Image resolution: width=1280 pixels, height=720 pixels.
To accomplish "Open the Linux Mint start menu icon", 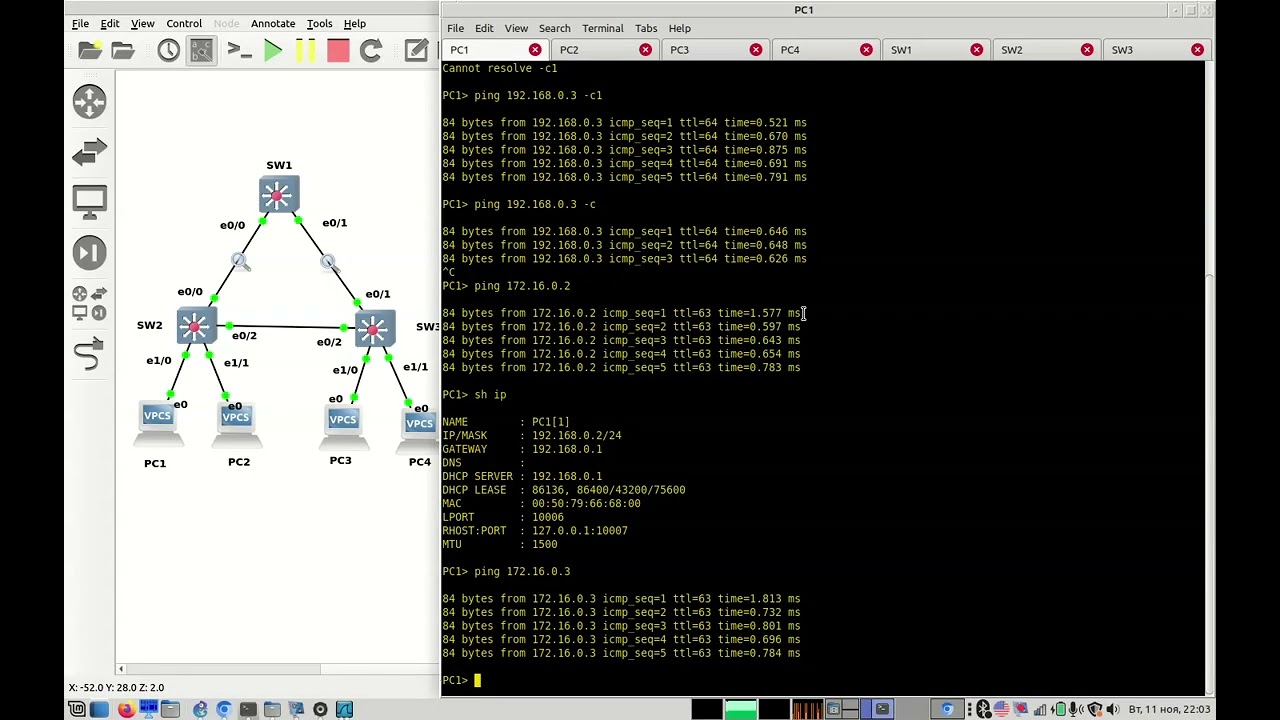I will pos(77,710).
